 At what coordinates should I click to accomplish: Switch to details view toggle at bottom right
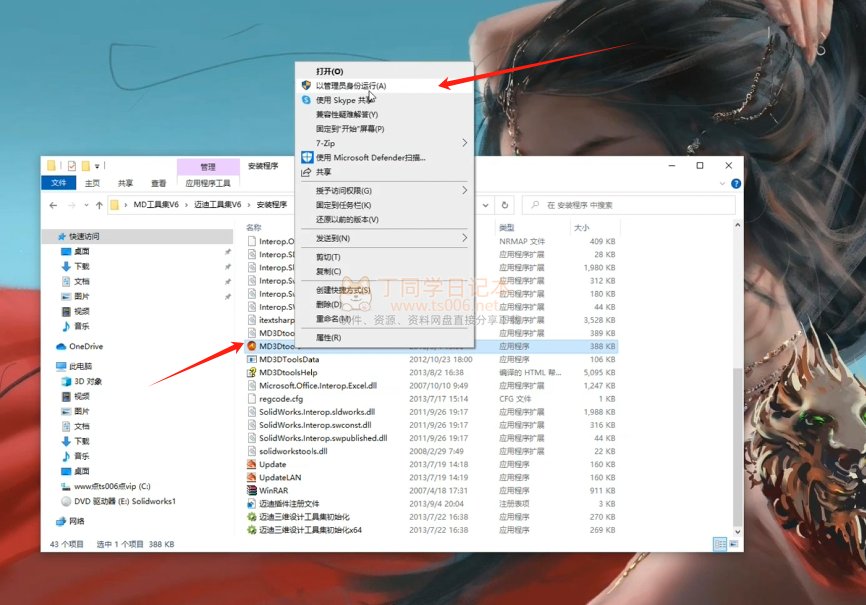tap(719, 543)
